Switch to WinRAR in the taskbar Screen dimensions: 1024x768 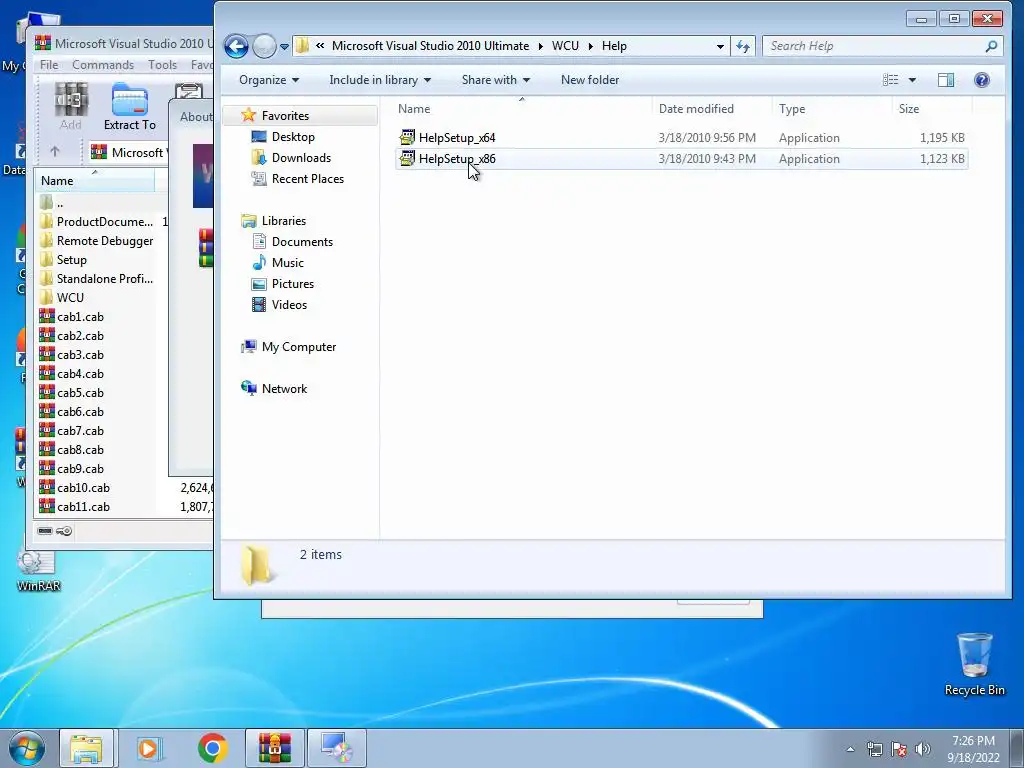274,748
